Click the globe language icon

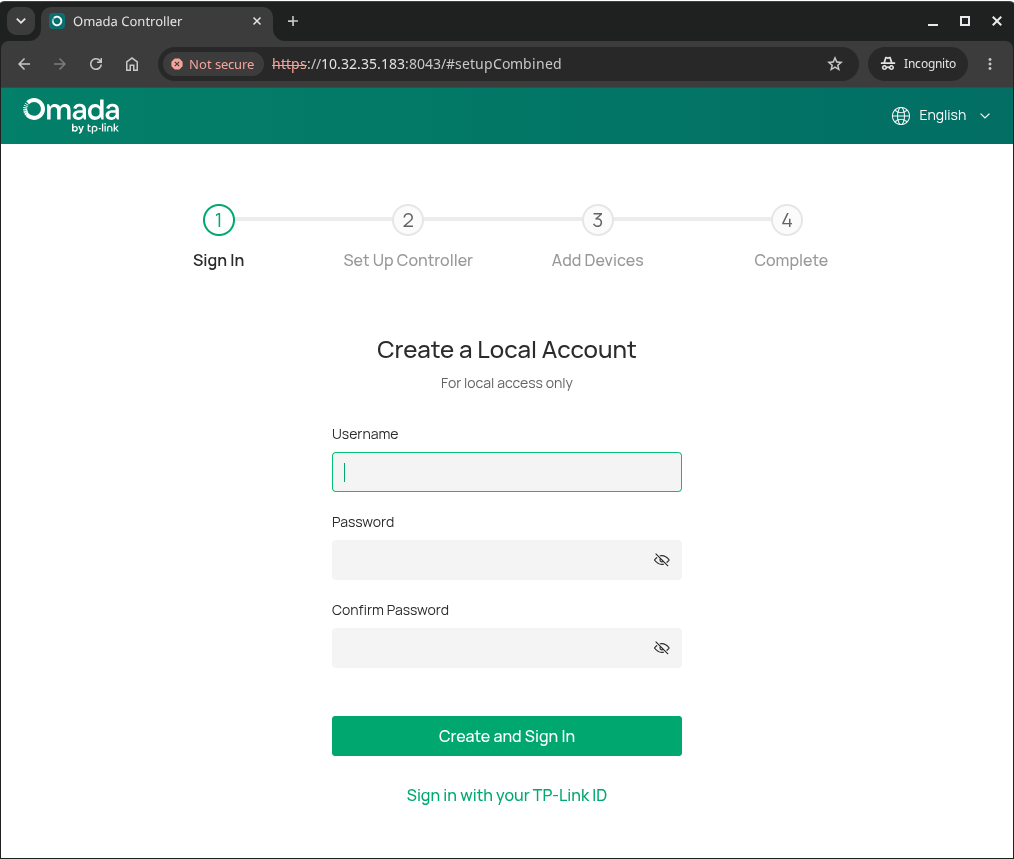[900, 116]
